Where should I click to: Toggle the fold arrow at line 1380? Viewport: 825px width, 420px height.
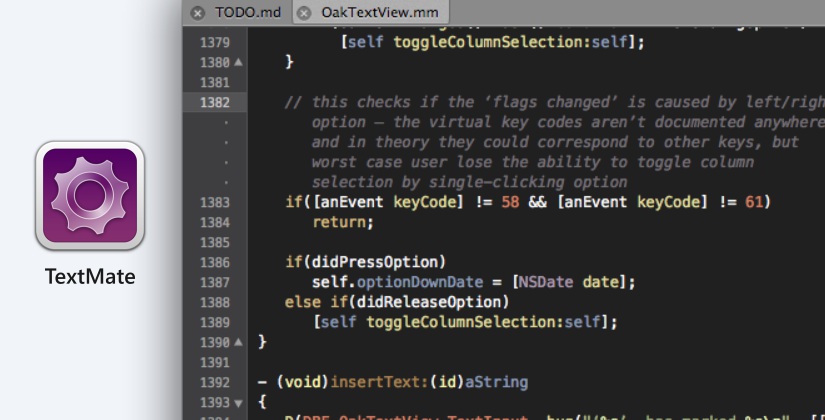coord(237,62)
